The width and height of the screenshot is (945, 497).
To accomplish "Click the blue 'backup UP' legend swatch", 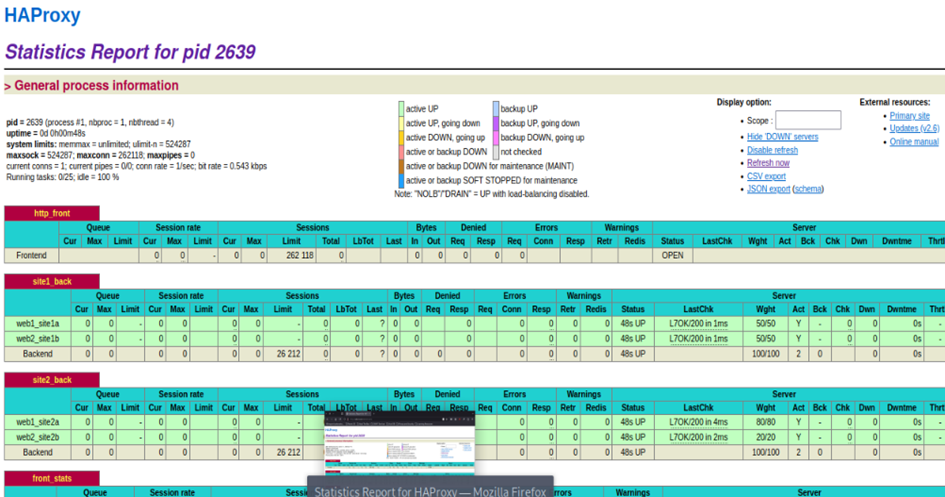I will 496,109.
